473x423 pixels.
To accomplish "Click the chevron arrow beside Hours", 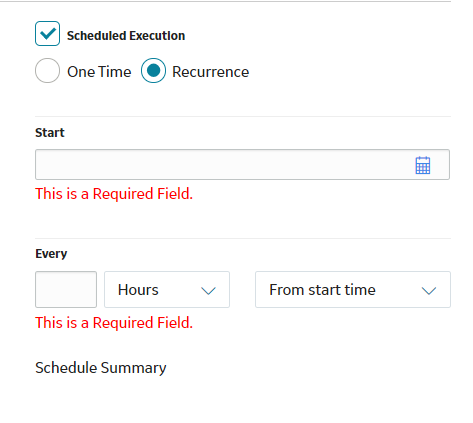I will (209, 291).
